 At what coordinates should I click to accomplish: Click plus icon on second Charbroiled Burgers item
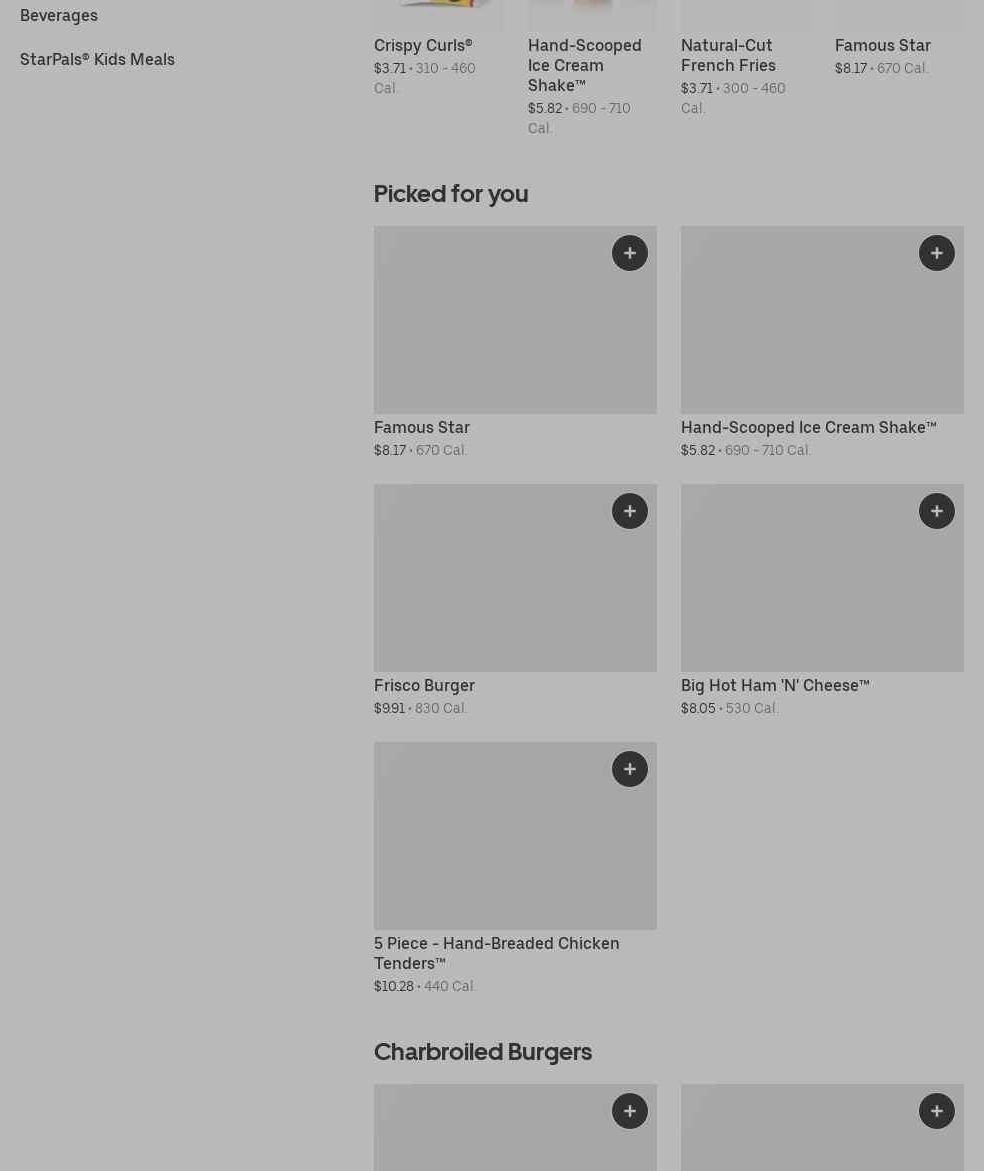936,1111
